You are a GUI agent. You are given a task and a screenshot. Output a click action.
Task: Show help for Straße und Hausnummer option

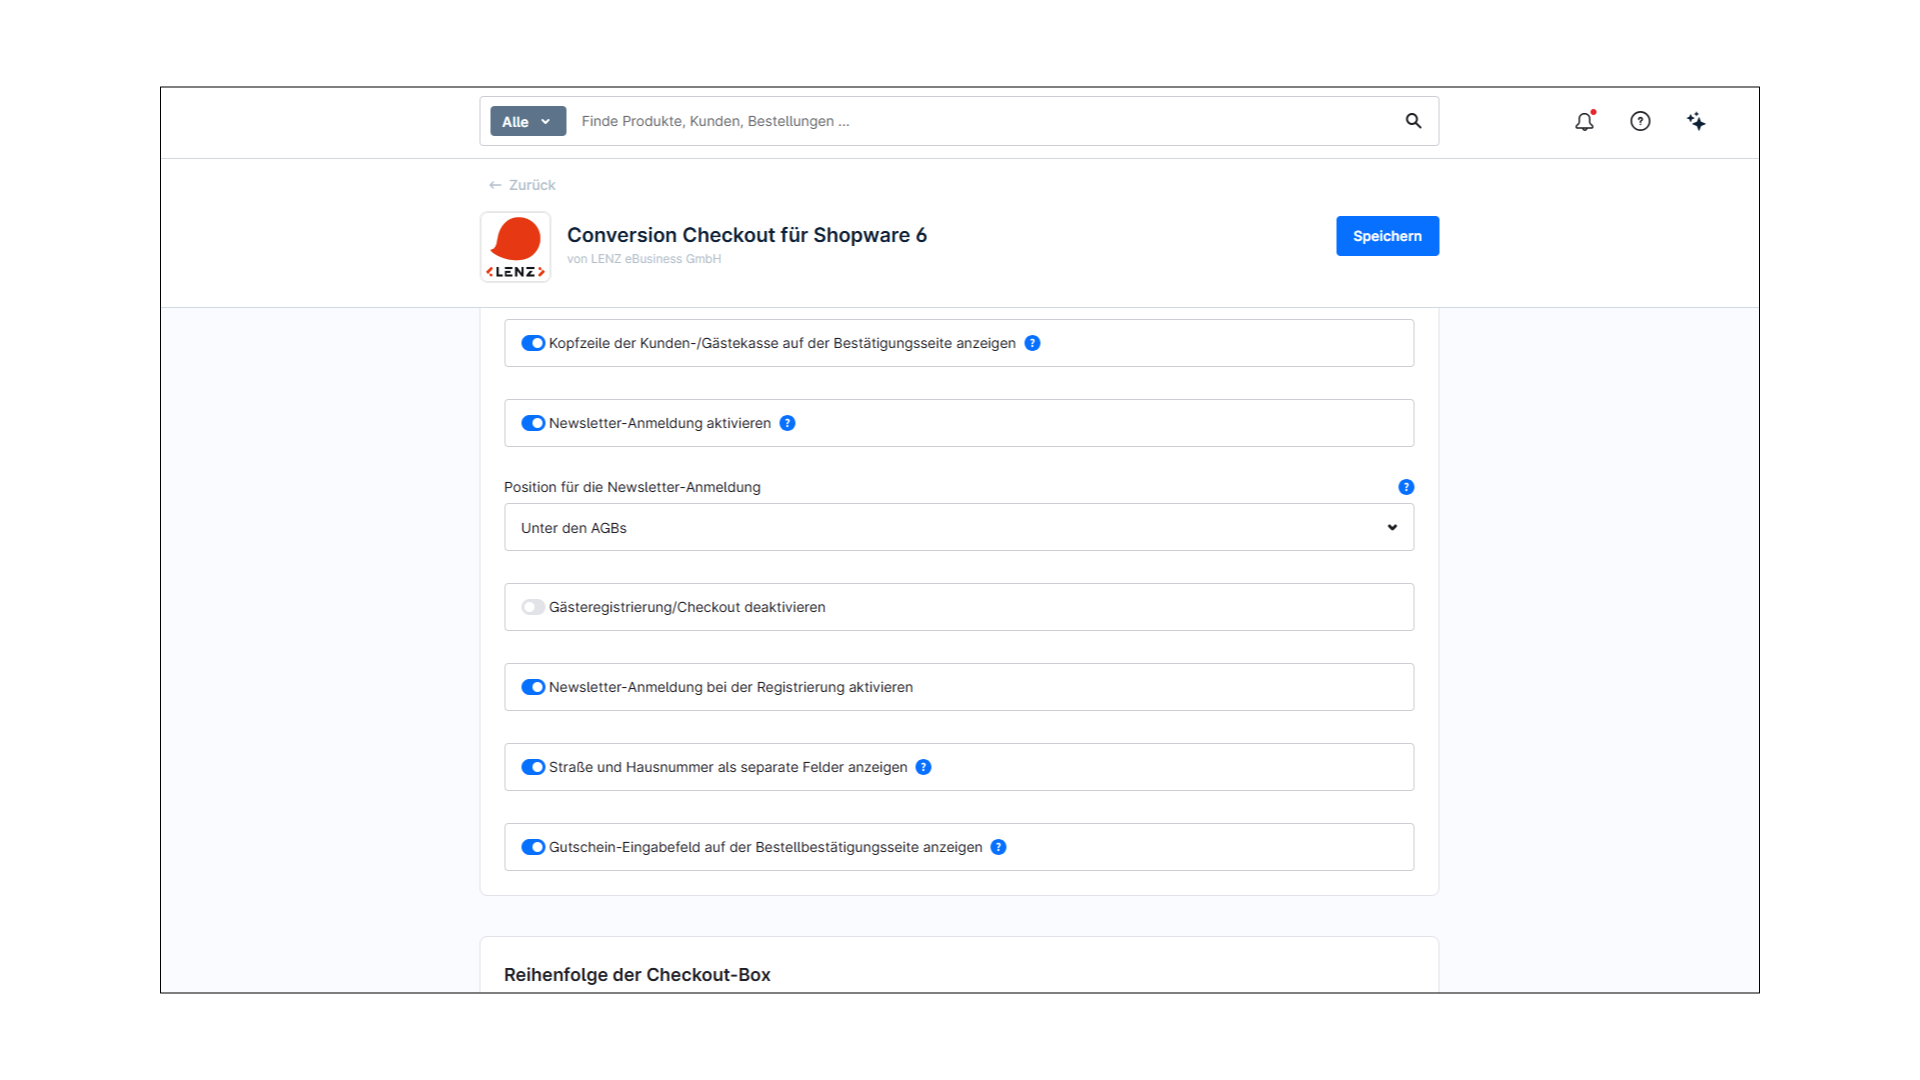[923, 767]
